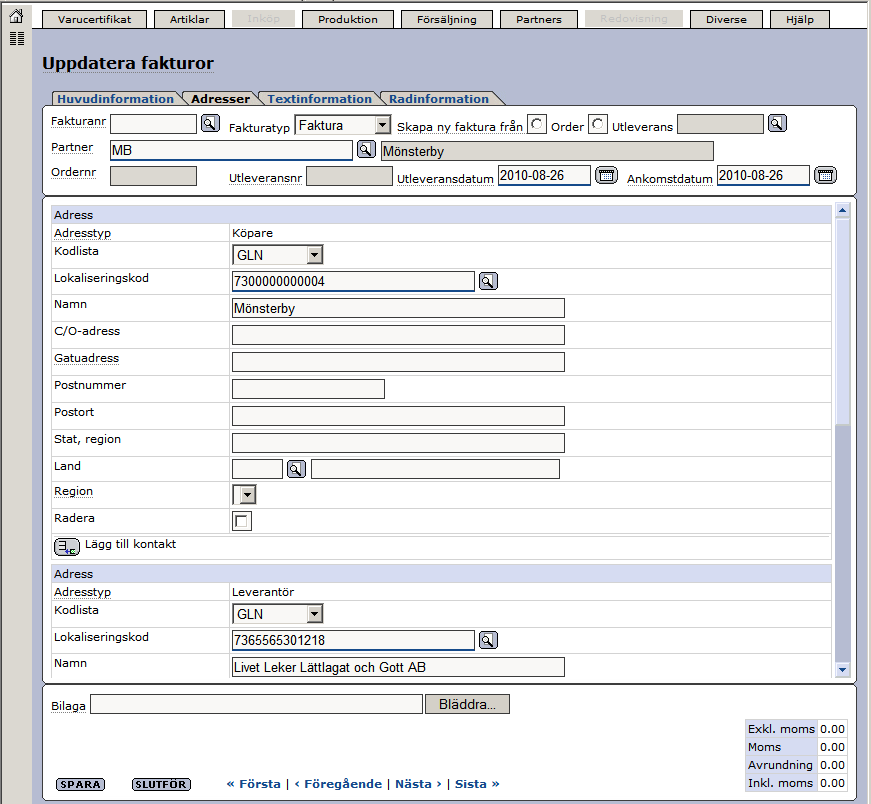The image size is (871, 804).
Task: Tick the Radera checkbox
Action: tap(242, 521)
